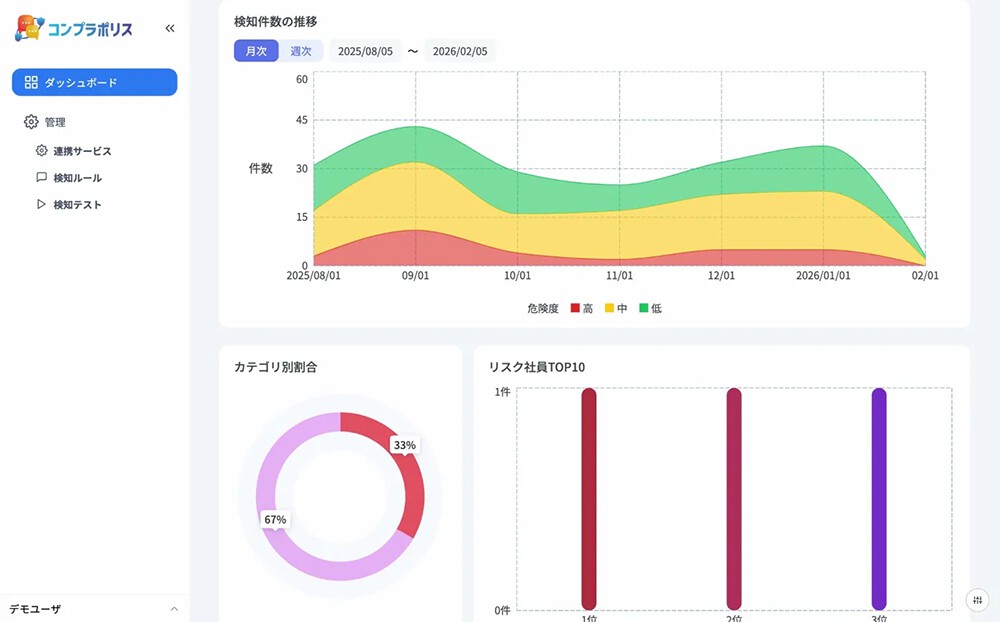Screen dimensions: 1000x622
Task: Open the end date 2026/02/05 picker
Action: click(x=460, y=51)
